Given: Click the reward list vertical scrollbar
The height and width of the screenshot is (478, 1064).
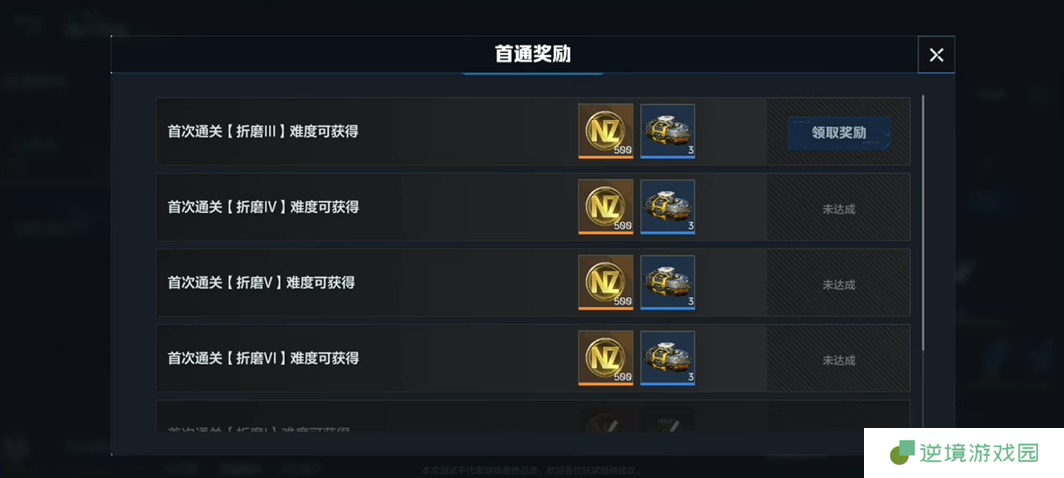Looking at the screenshot, I should [x=923, y=223].
